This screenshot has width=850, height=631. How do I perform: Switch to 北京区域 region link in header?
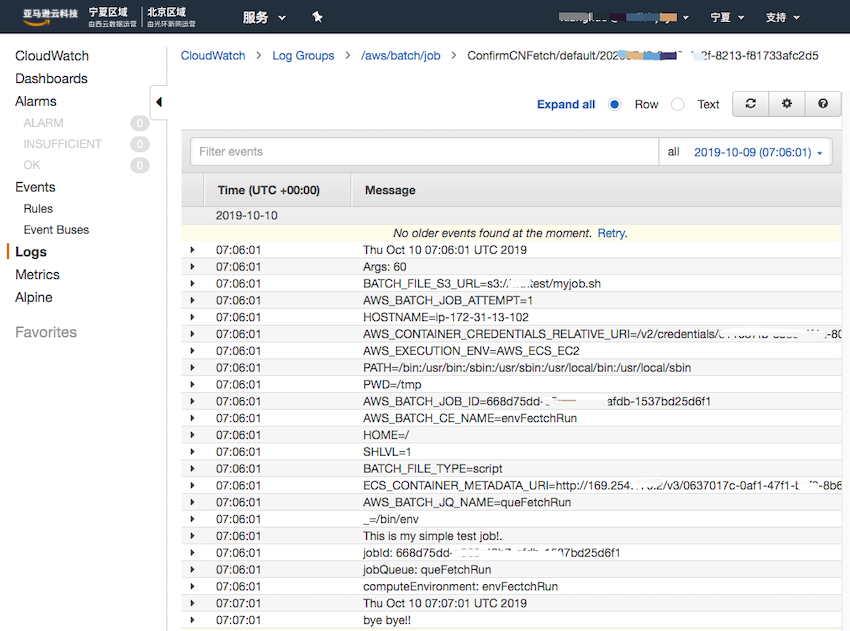pyautogui.click(x=171, y=17)
